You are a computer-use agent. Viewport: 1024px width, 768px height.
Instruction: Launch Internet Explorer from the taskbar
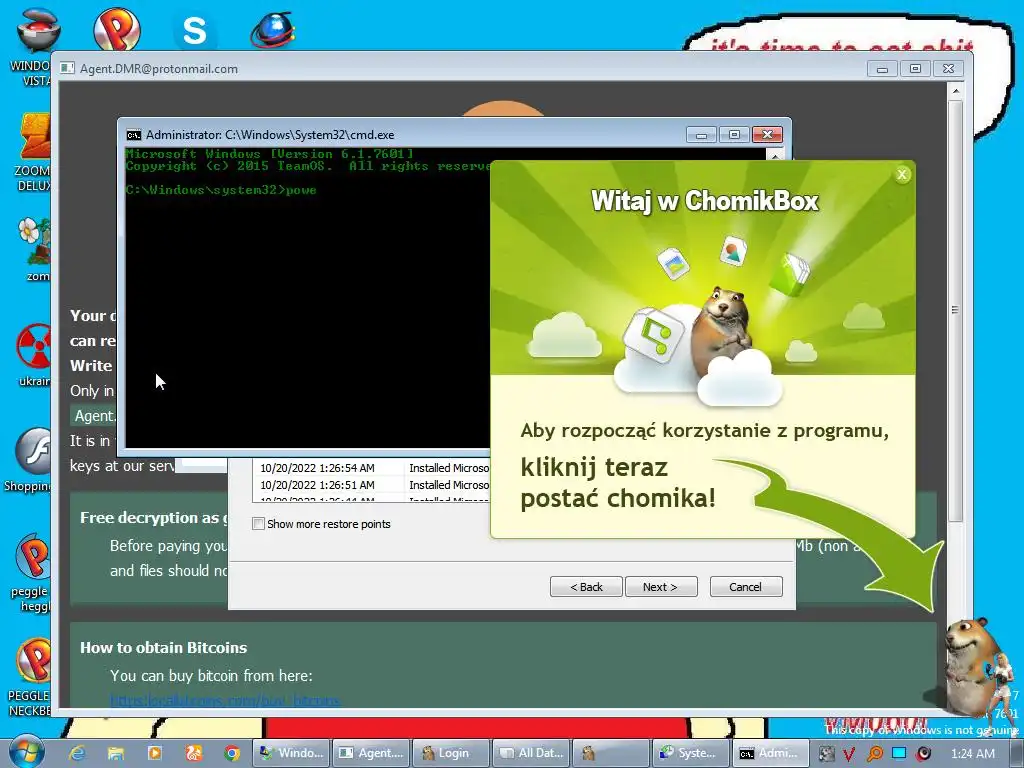click(78, 753)
